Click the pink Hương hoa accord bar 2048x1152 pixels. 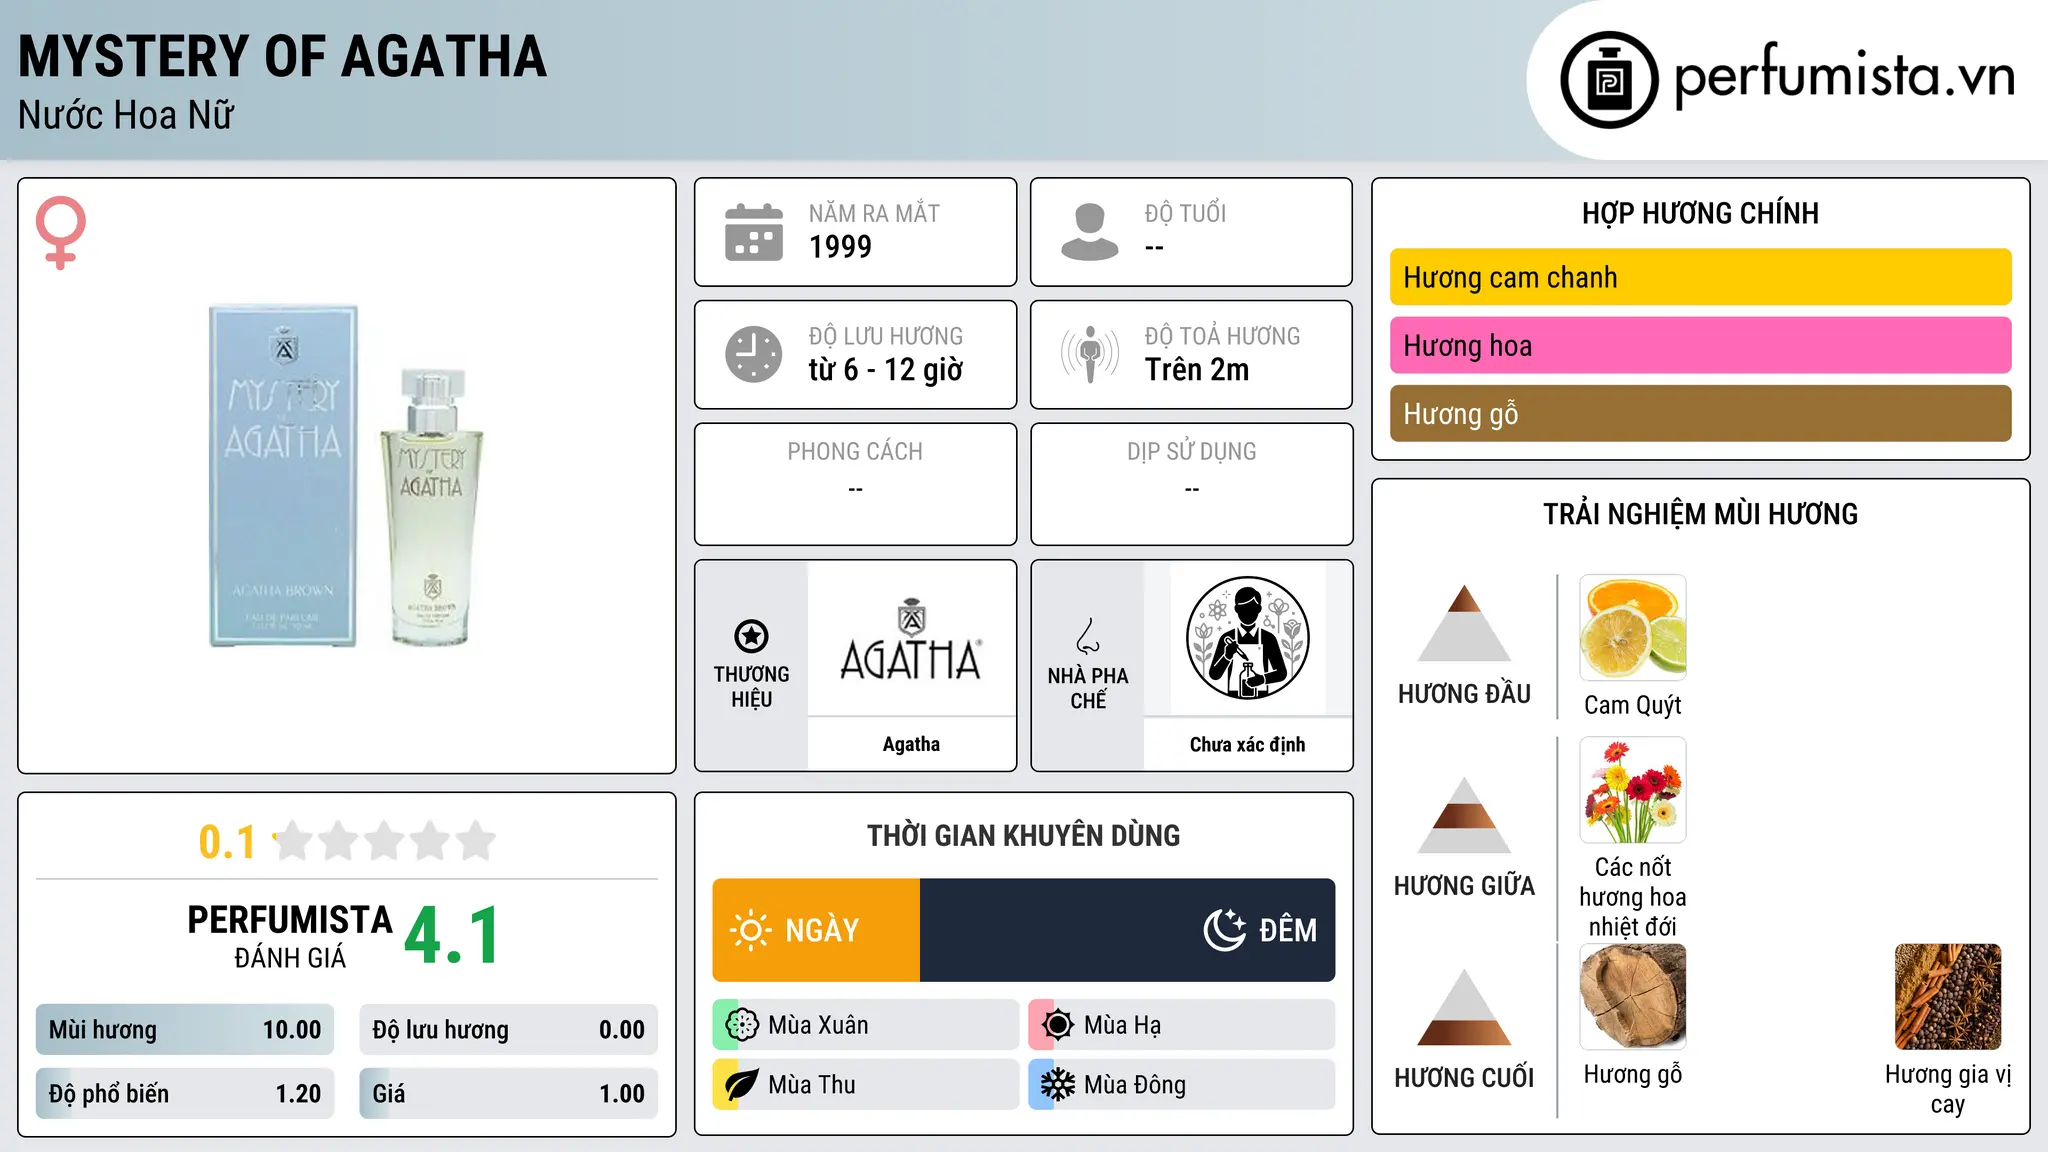(x=1700, y=345)
